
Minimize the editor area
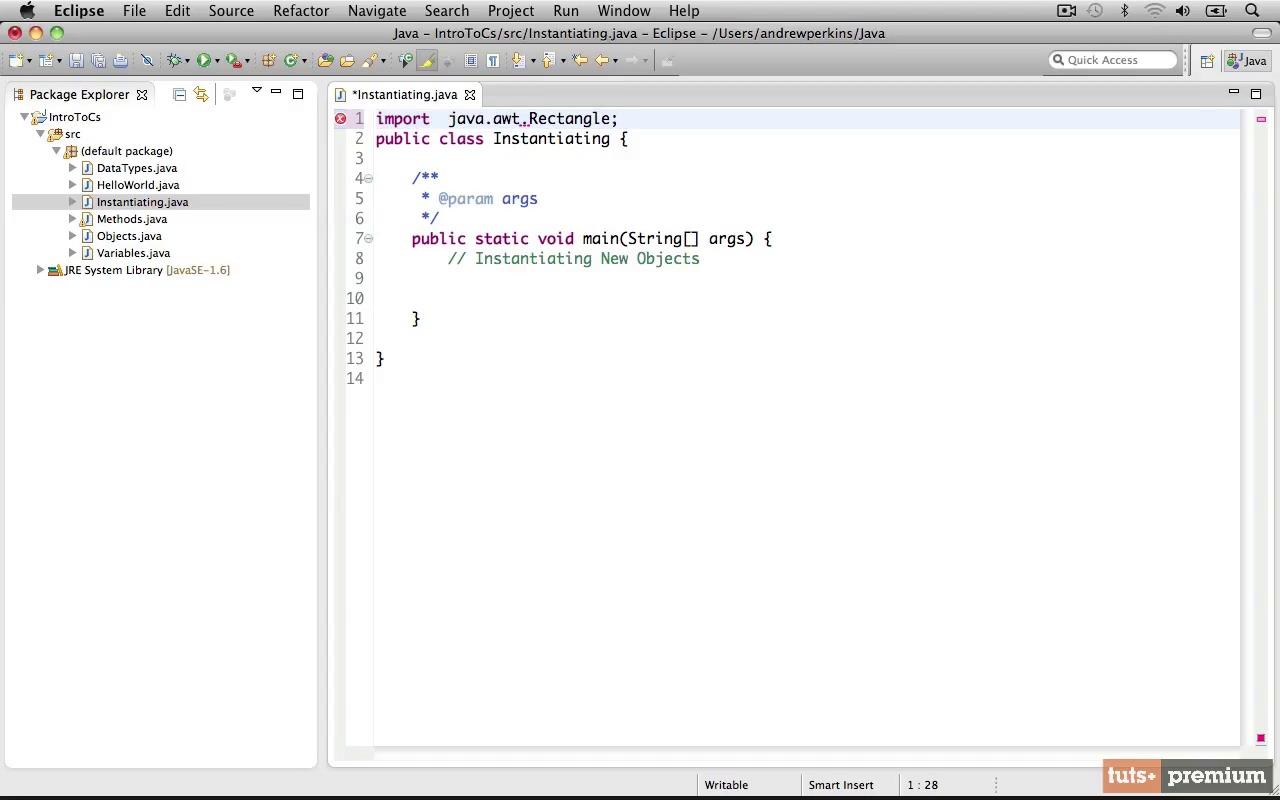click(1234, 92)
